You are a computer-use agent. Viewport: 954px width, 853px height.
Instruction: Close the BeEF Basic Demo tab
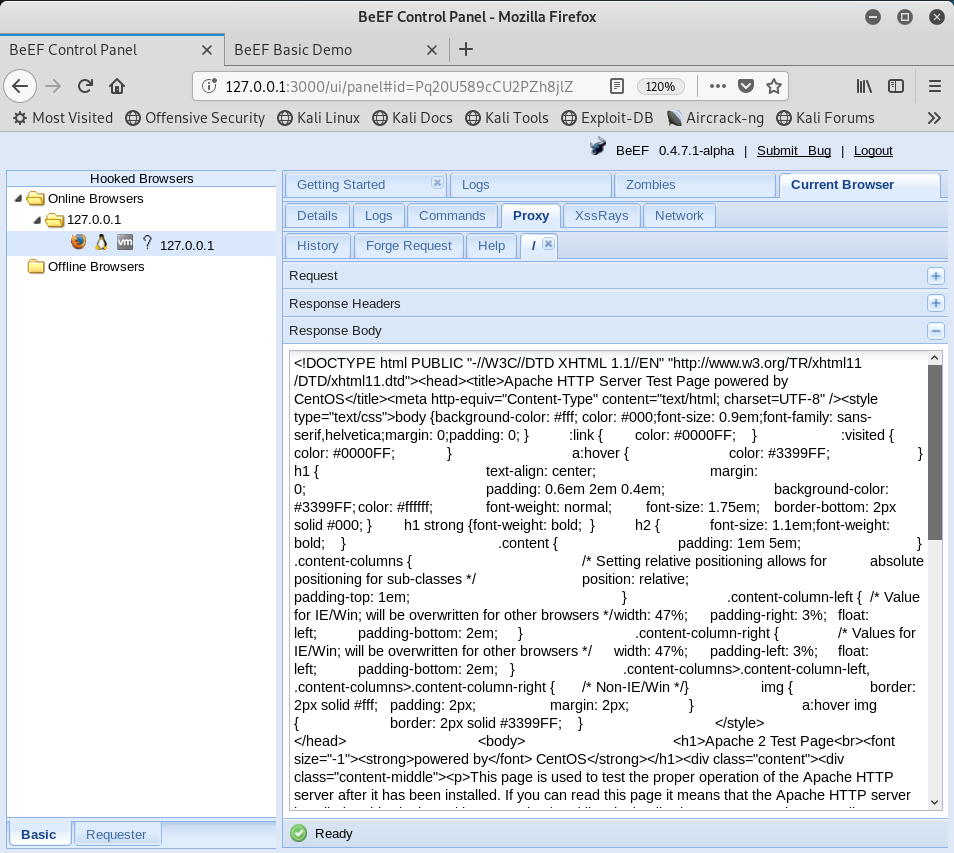click(432, 50)
